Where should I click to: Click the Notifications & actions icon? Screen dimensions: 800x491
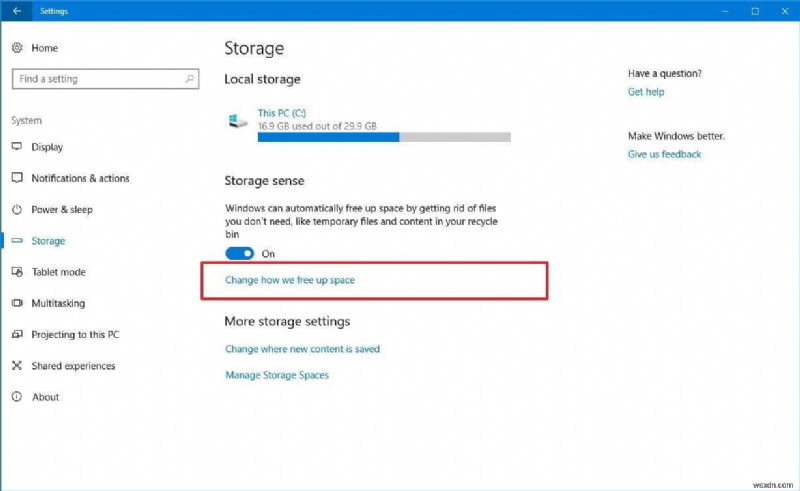[17, 178]
